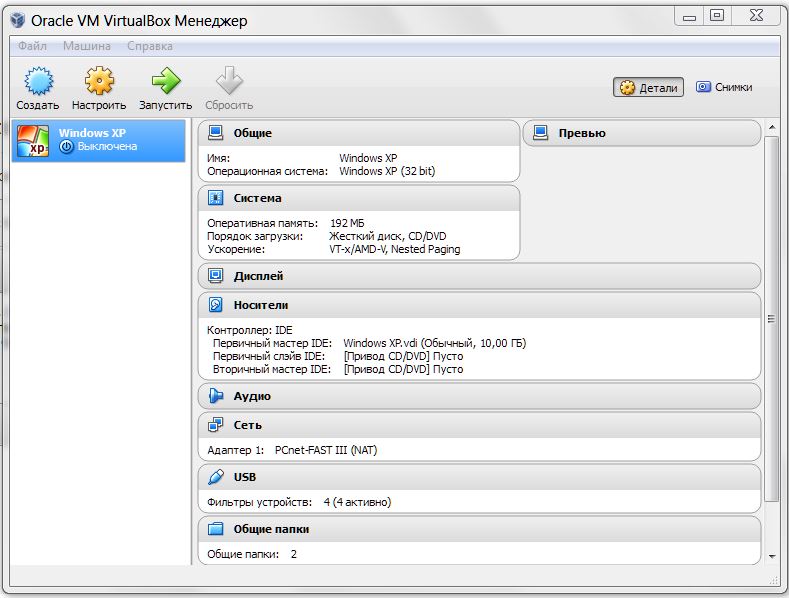789x598 pixels.
Task: Click the Контроллер: IDE label
Action: (x=250, y=330)
